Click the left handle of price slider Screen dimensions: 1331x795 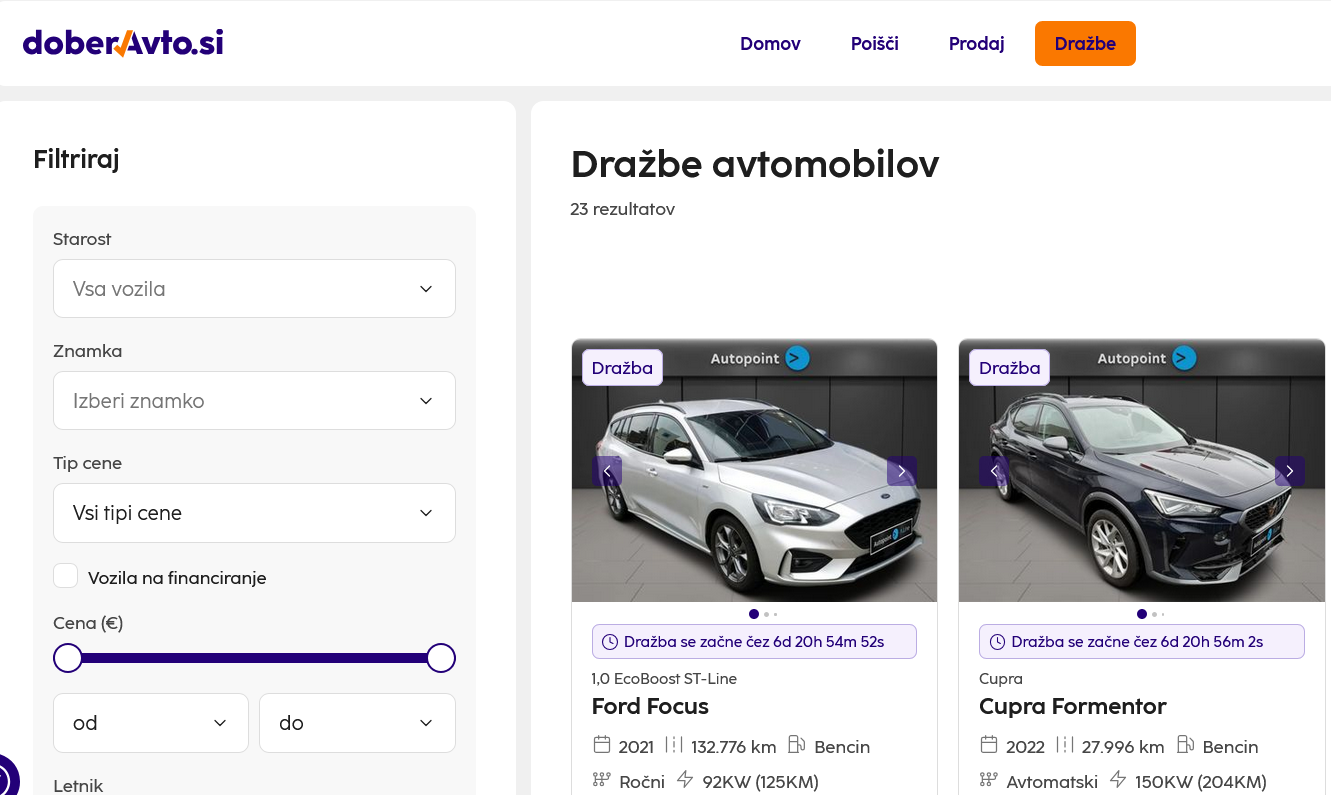(68, 658)
